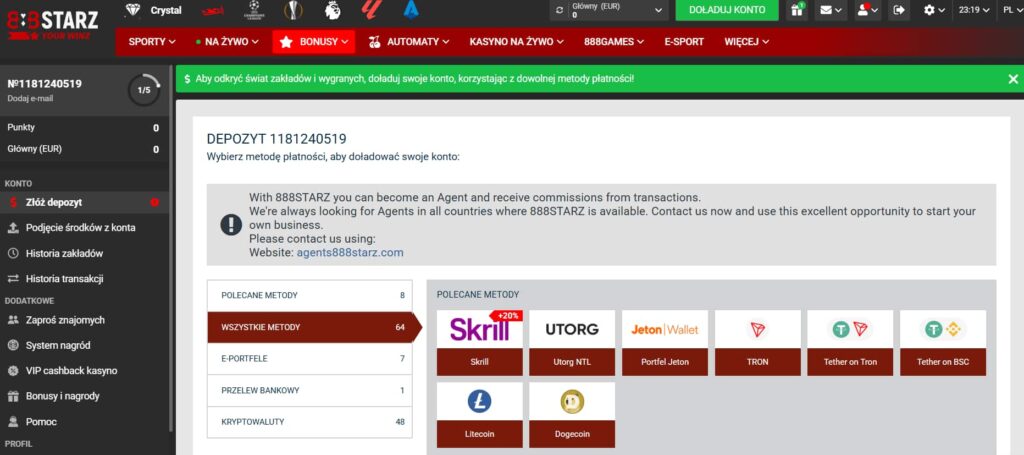Go to the E-SPORT section

[x=684, y=41]
